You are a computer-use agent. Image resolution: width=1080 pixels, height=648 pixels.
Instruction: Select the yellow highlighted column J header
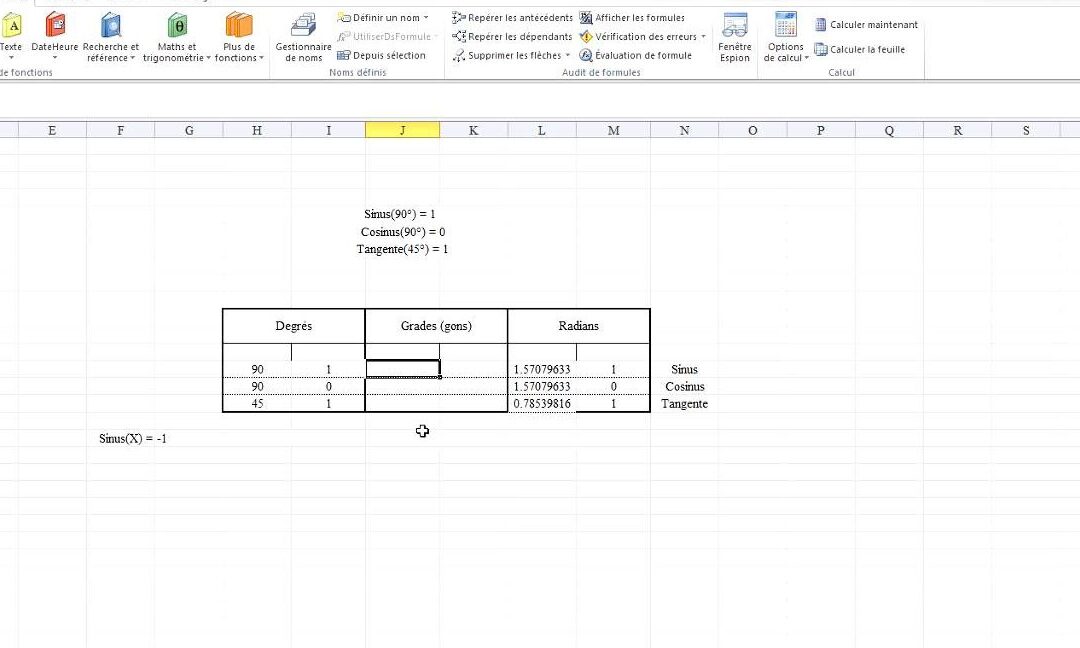pyautogui.click(x=403, y=129)
